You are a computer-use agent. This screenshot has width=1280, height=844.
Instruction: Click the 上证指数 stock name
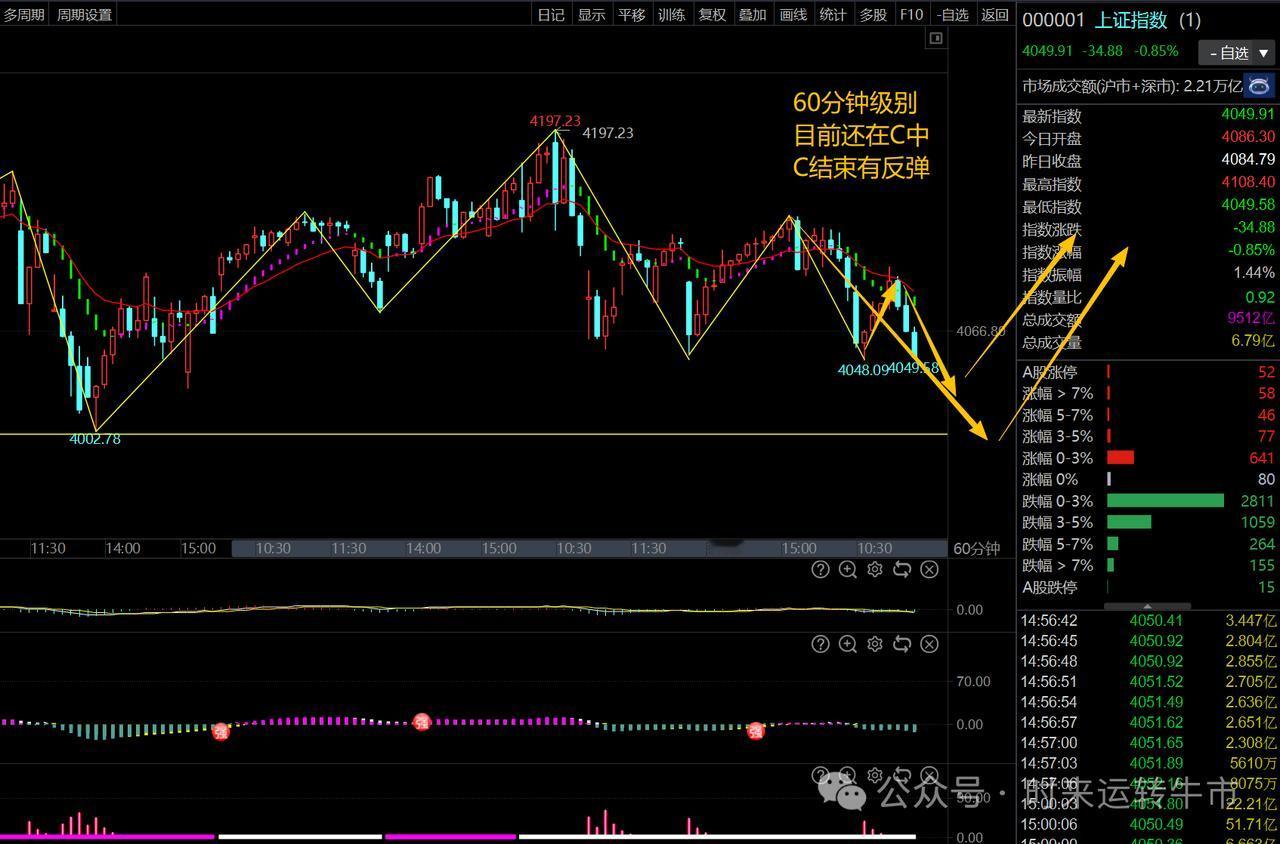[1130, 20]
